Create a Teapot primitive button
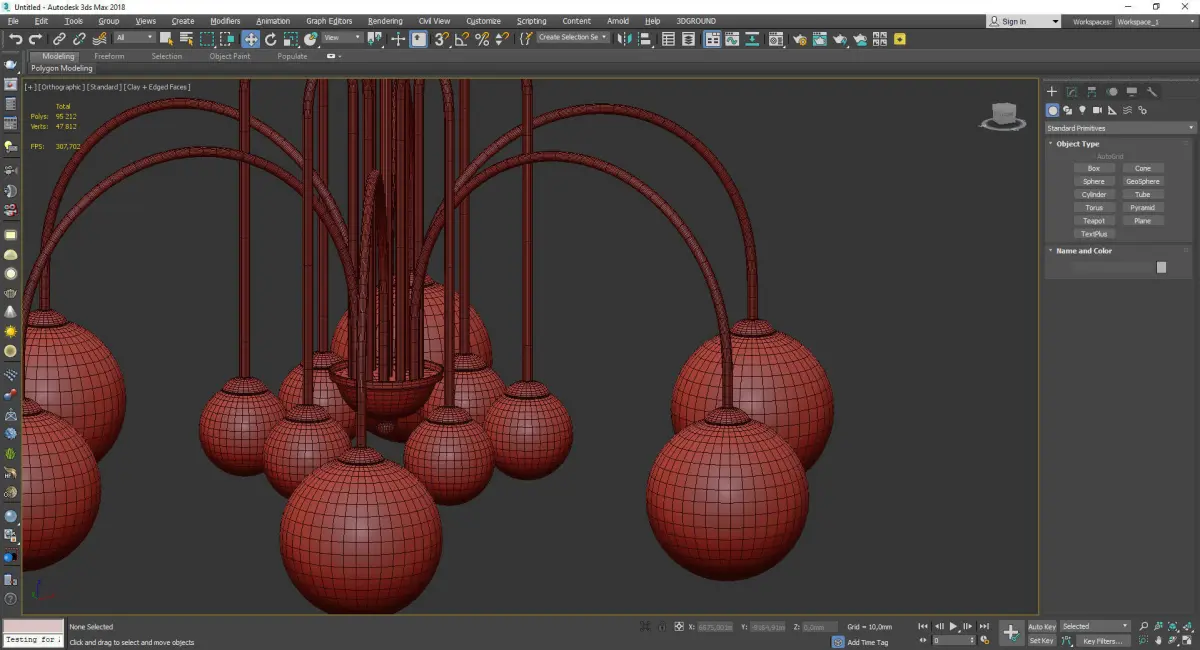1200x650 pixels. [x=1093, y=221]
